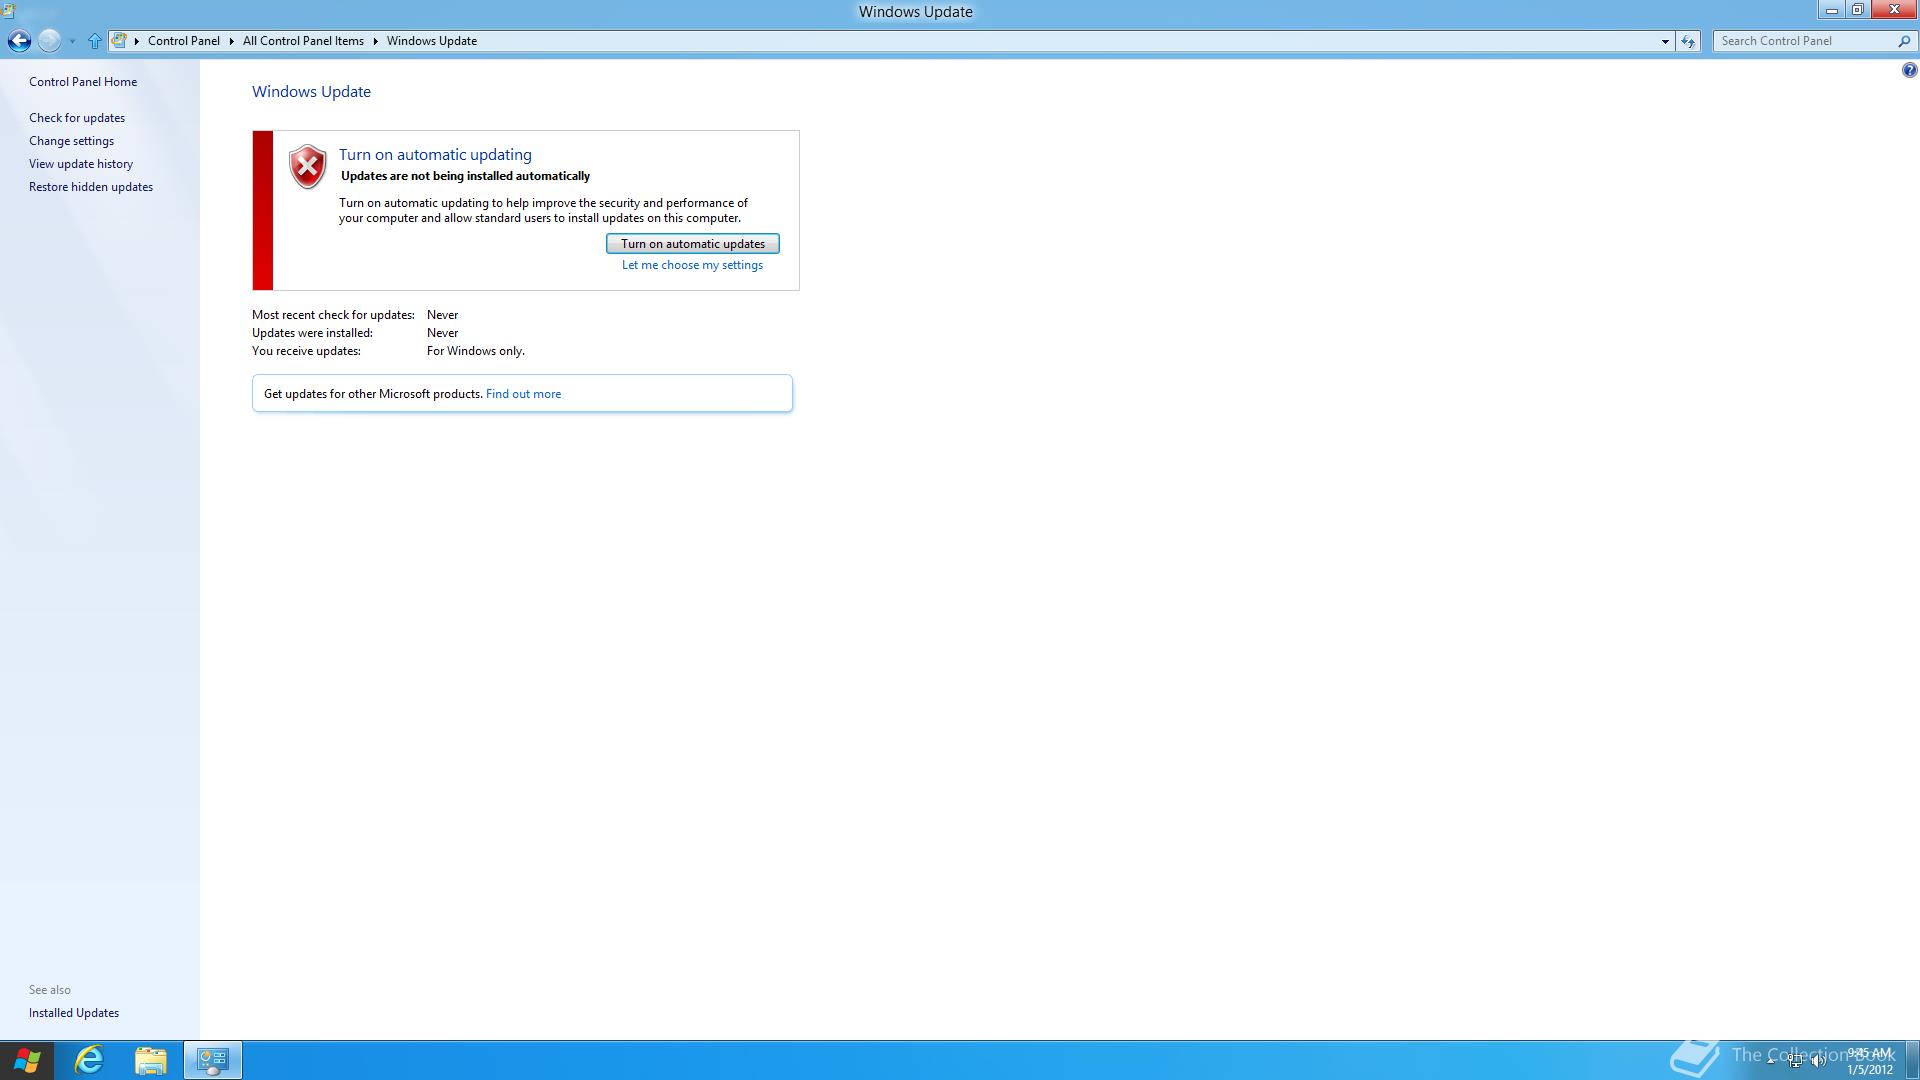This screenshot has height=1080, width=1920.
Task: Open the Start button
Action: [27, 1060]
